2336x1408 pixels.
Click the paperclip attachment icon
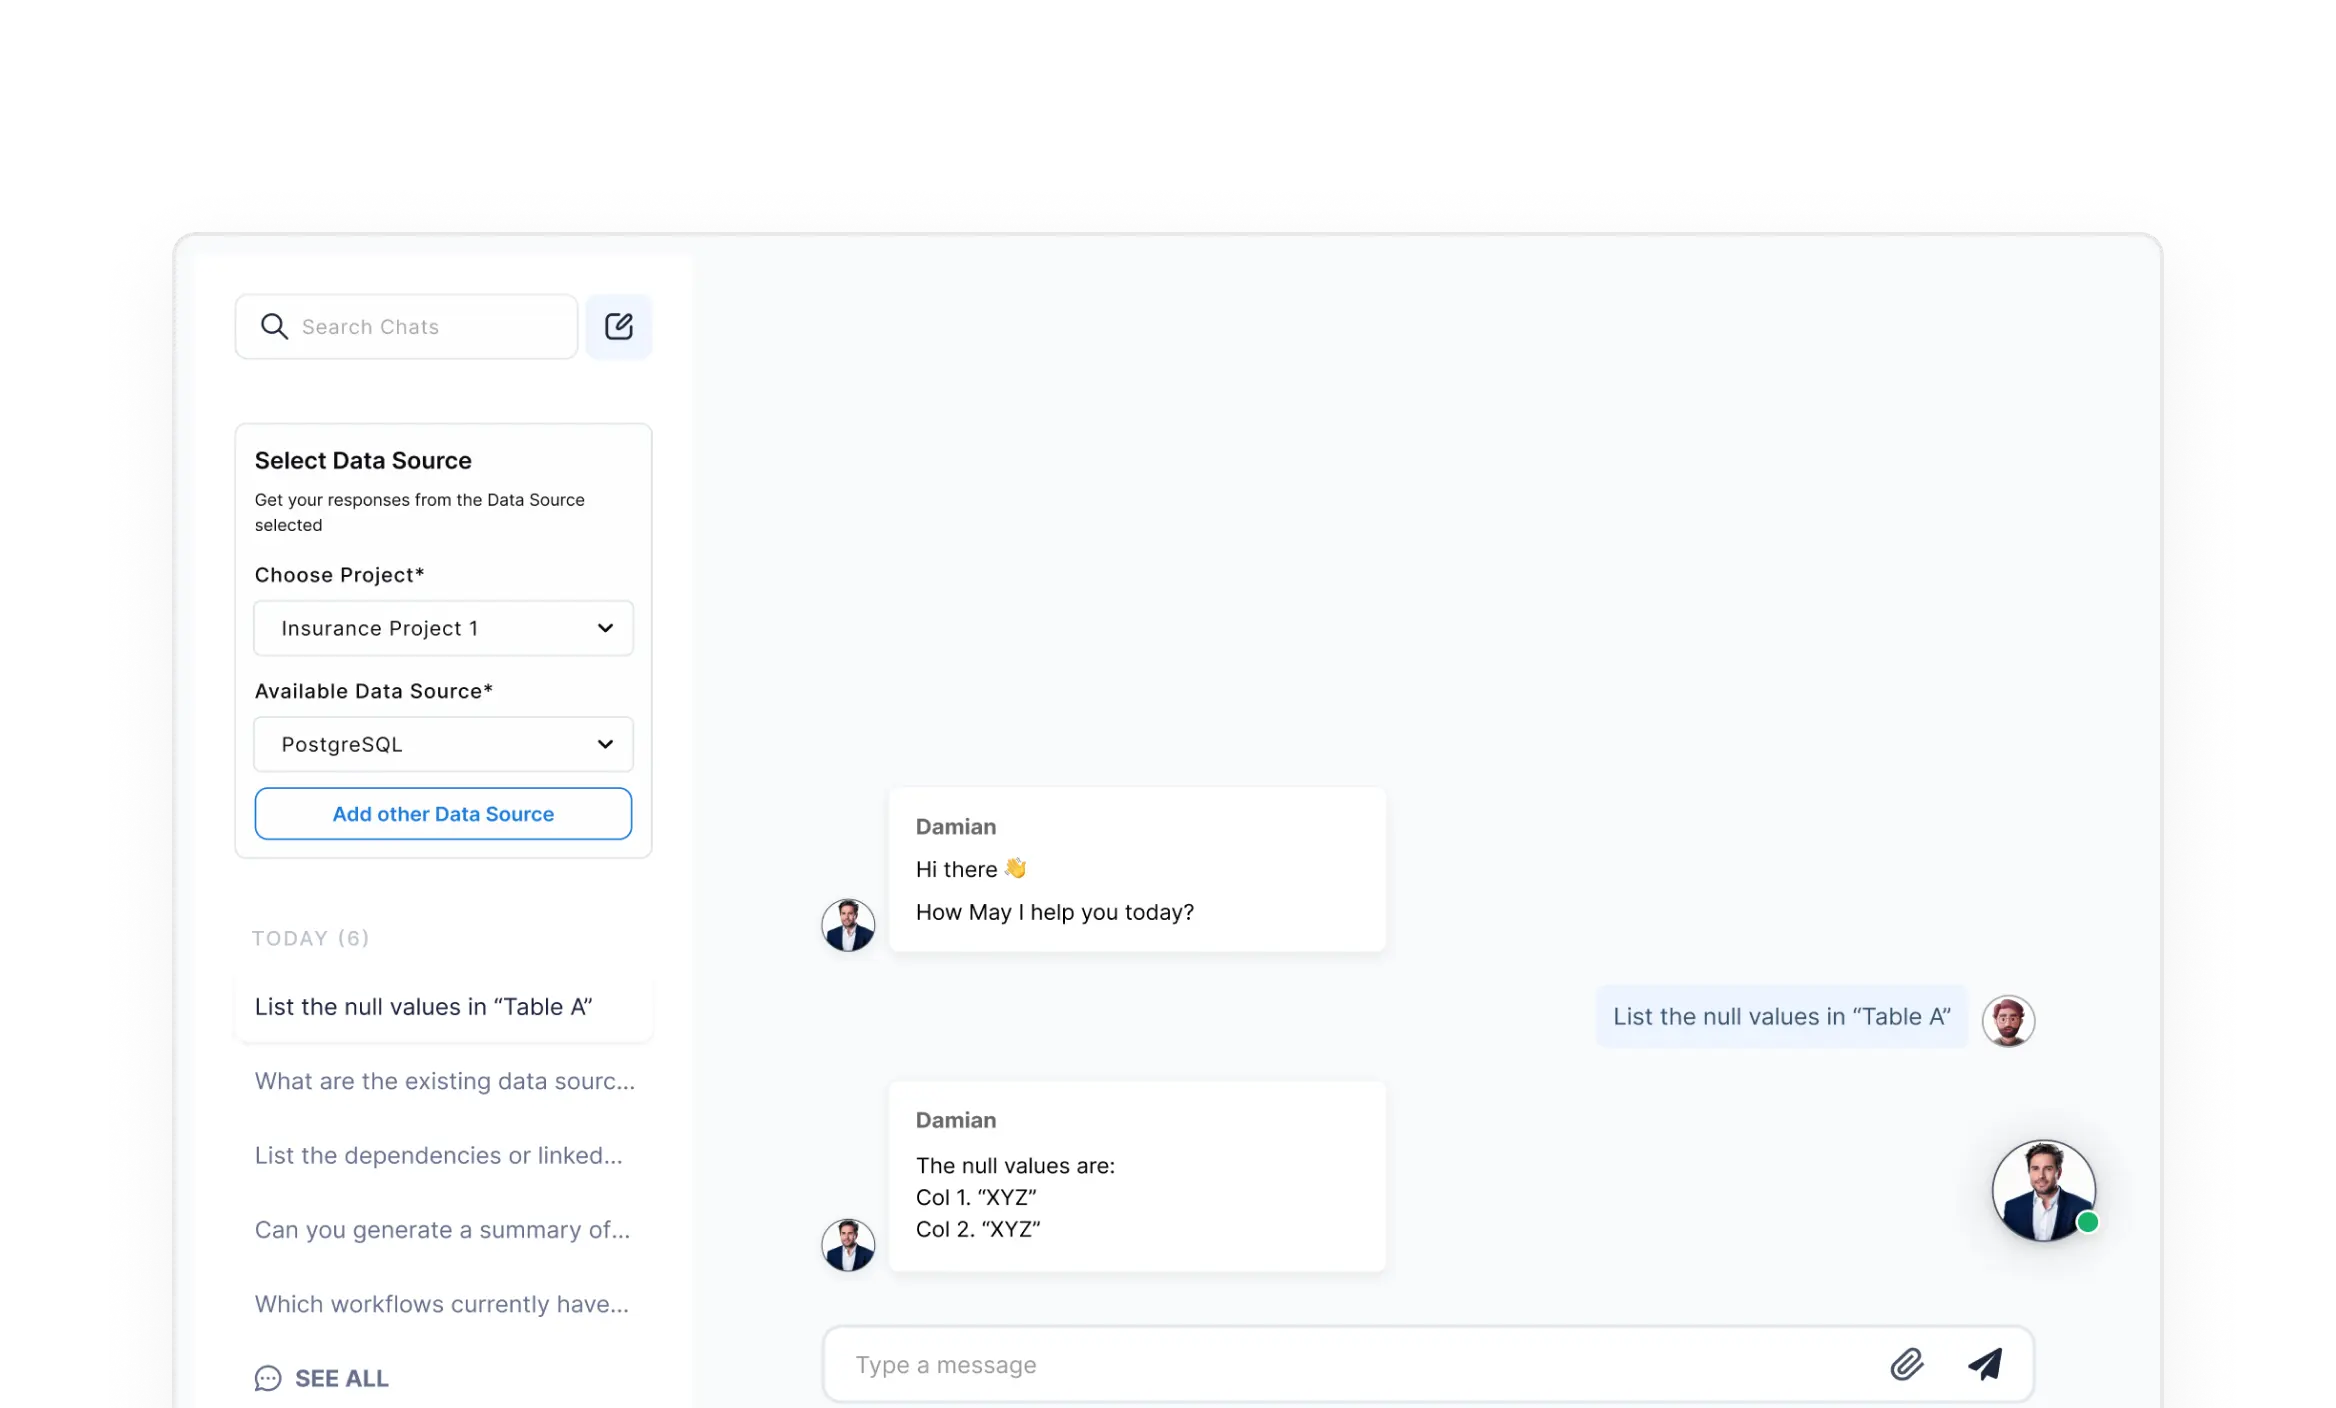point(1906,1364)
